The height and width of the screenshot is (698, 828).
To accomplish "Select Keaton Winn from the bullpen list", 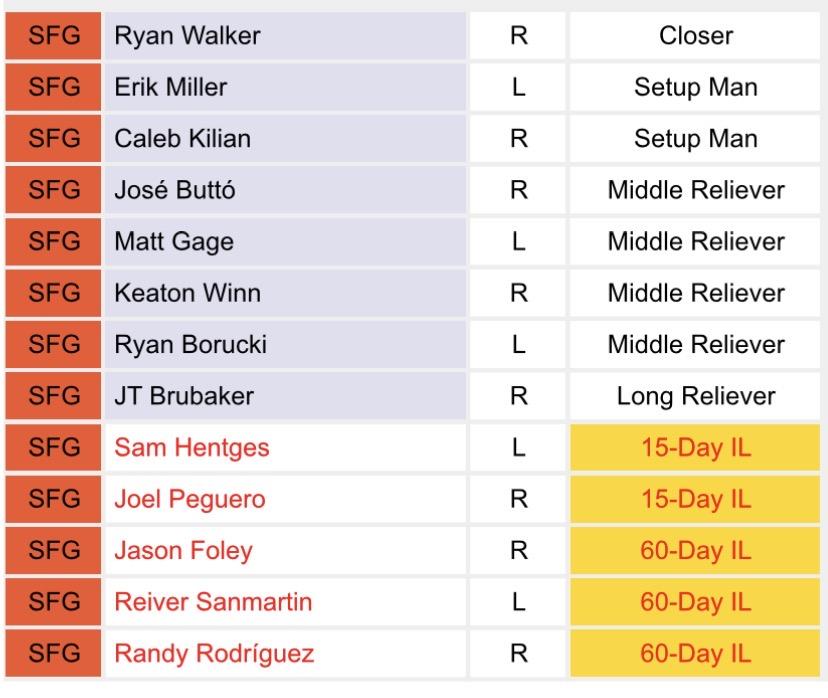I will click(187, 294).
